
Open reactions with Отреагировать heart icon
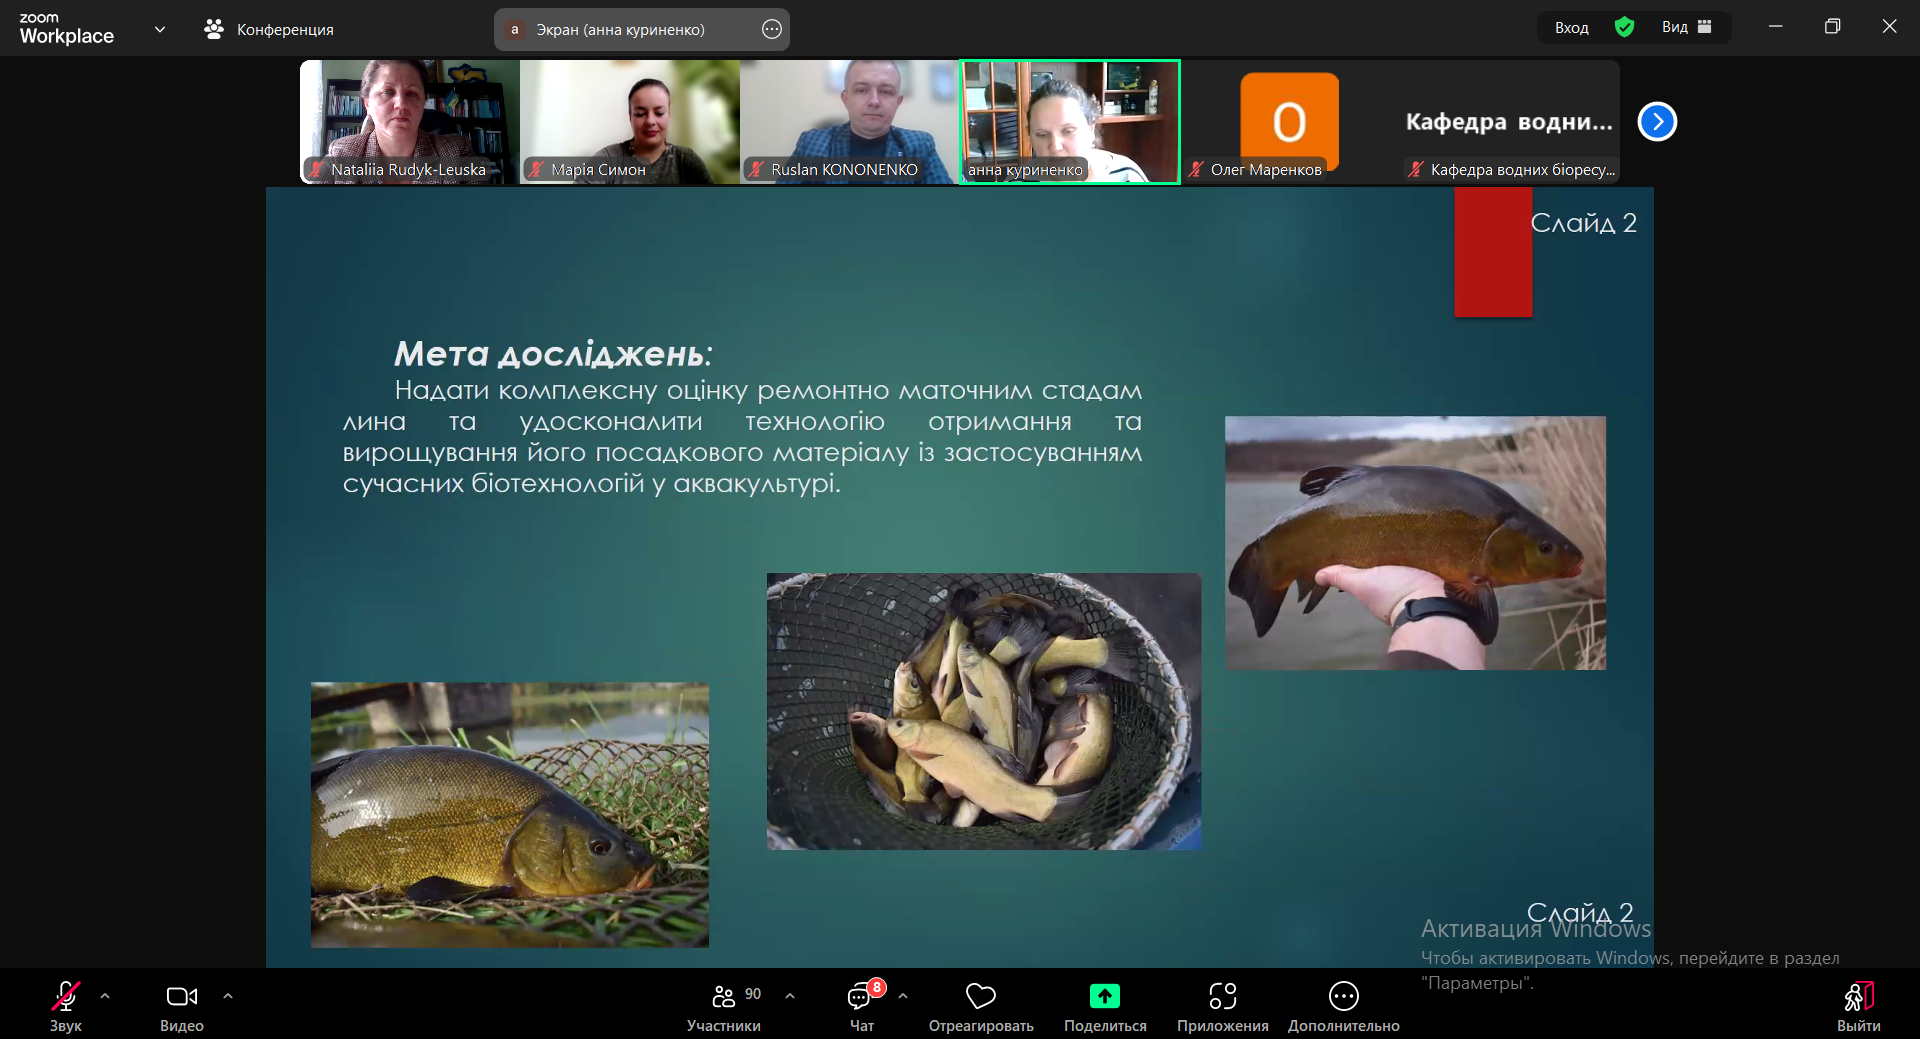tap(981, 1005)
